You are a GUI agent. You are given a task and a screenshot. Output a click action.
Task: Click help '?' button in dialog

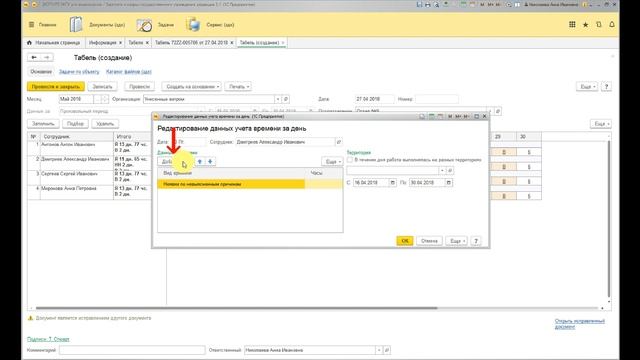(x=476, y=241)
